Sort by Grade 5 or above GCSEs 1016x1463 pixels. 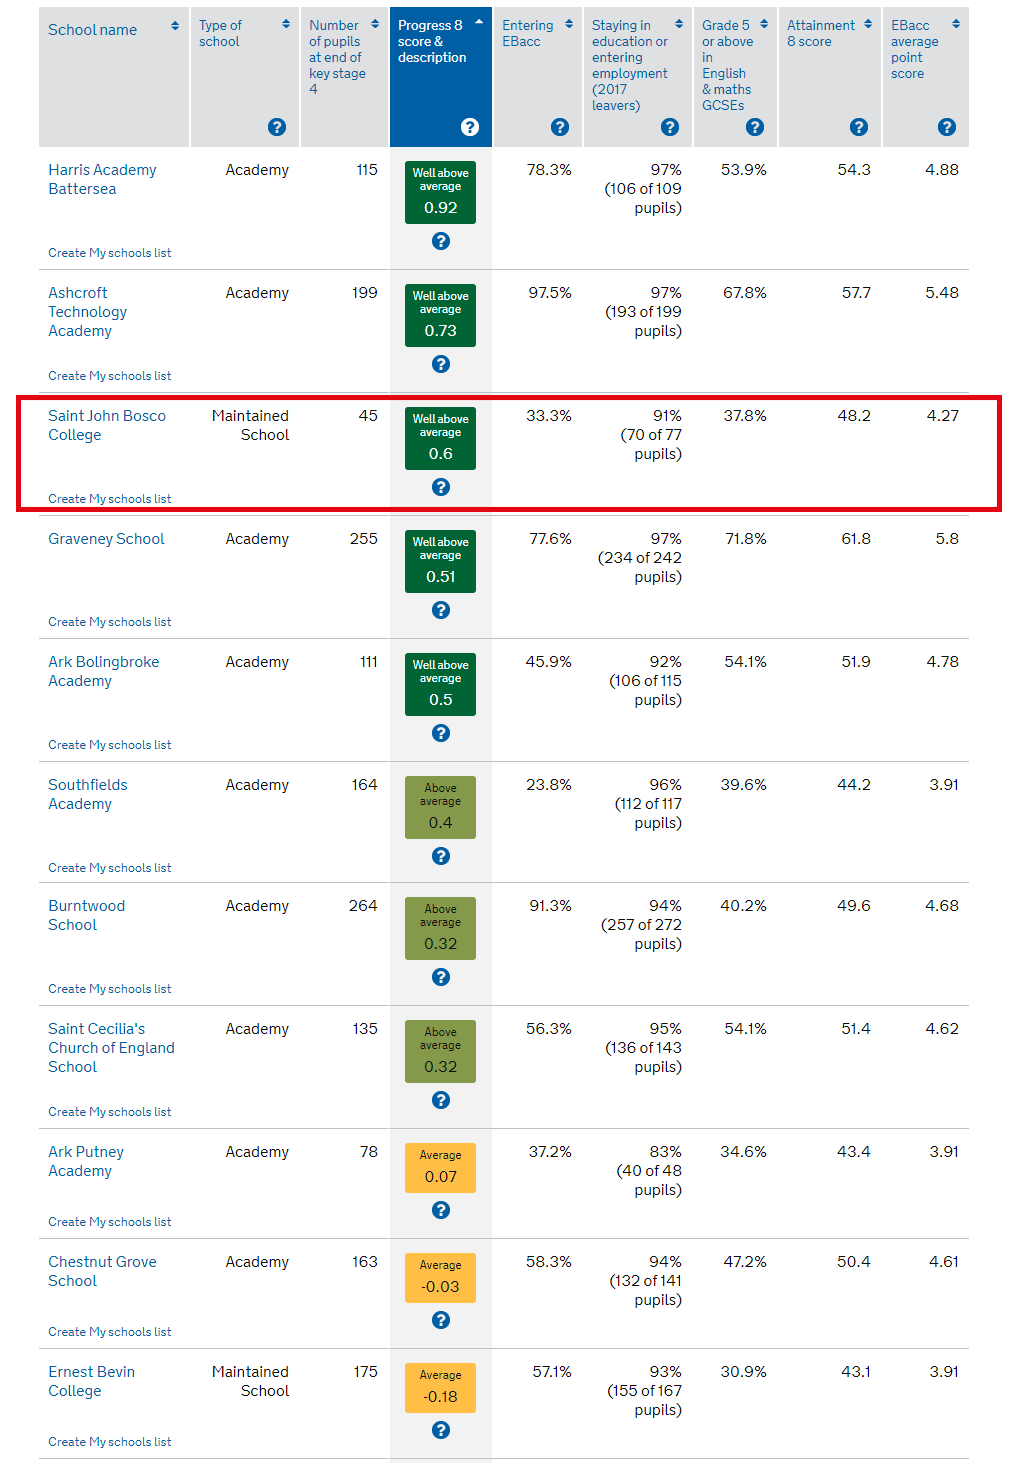pos(764,24)
